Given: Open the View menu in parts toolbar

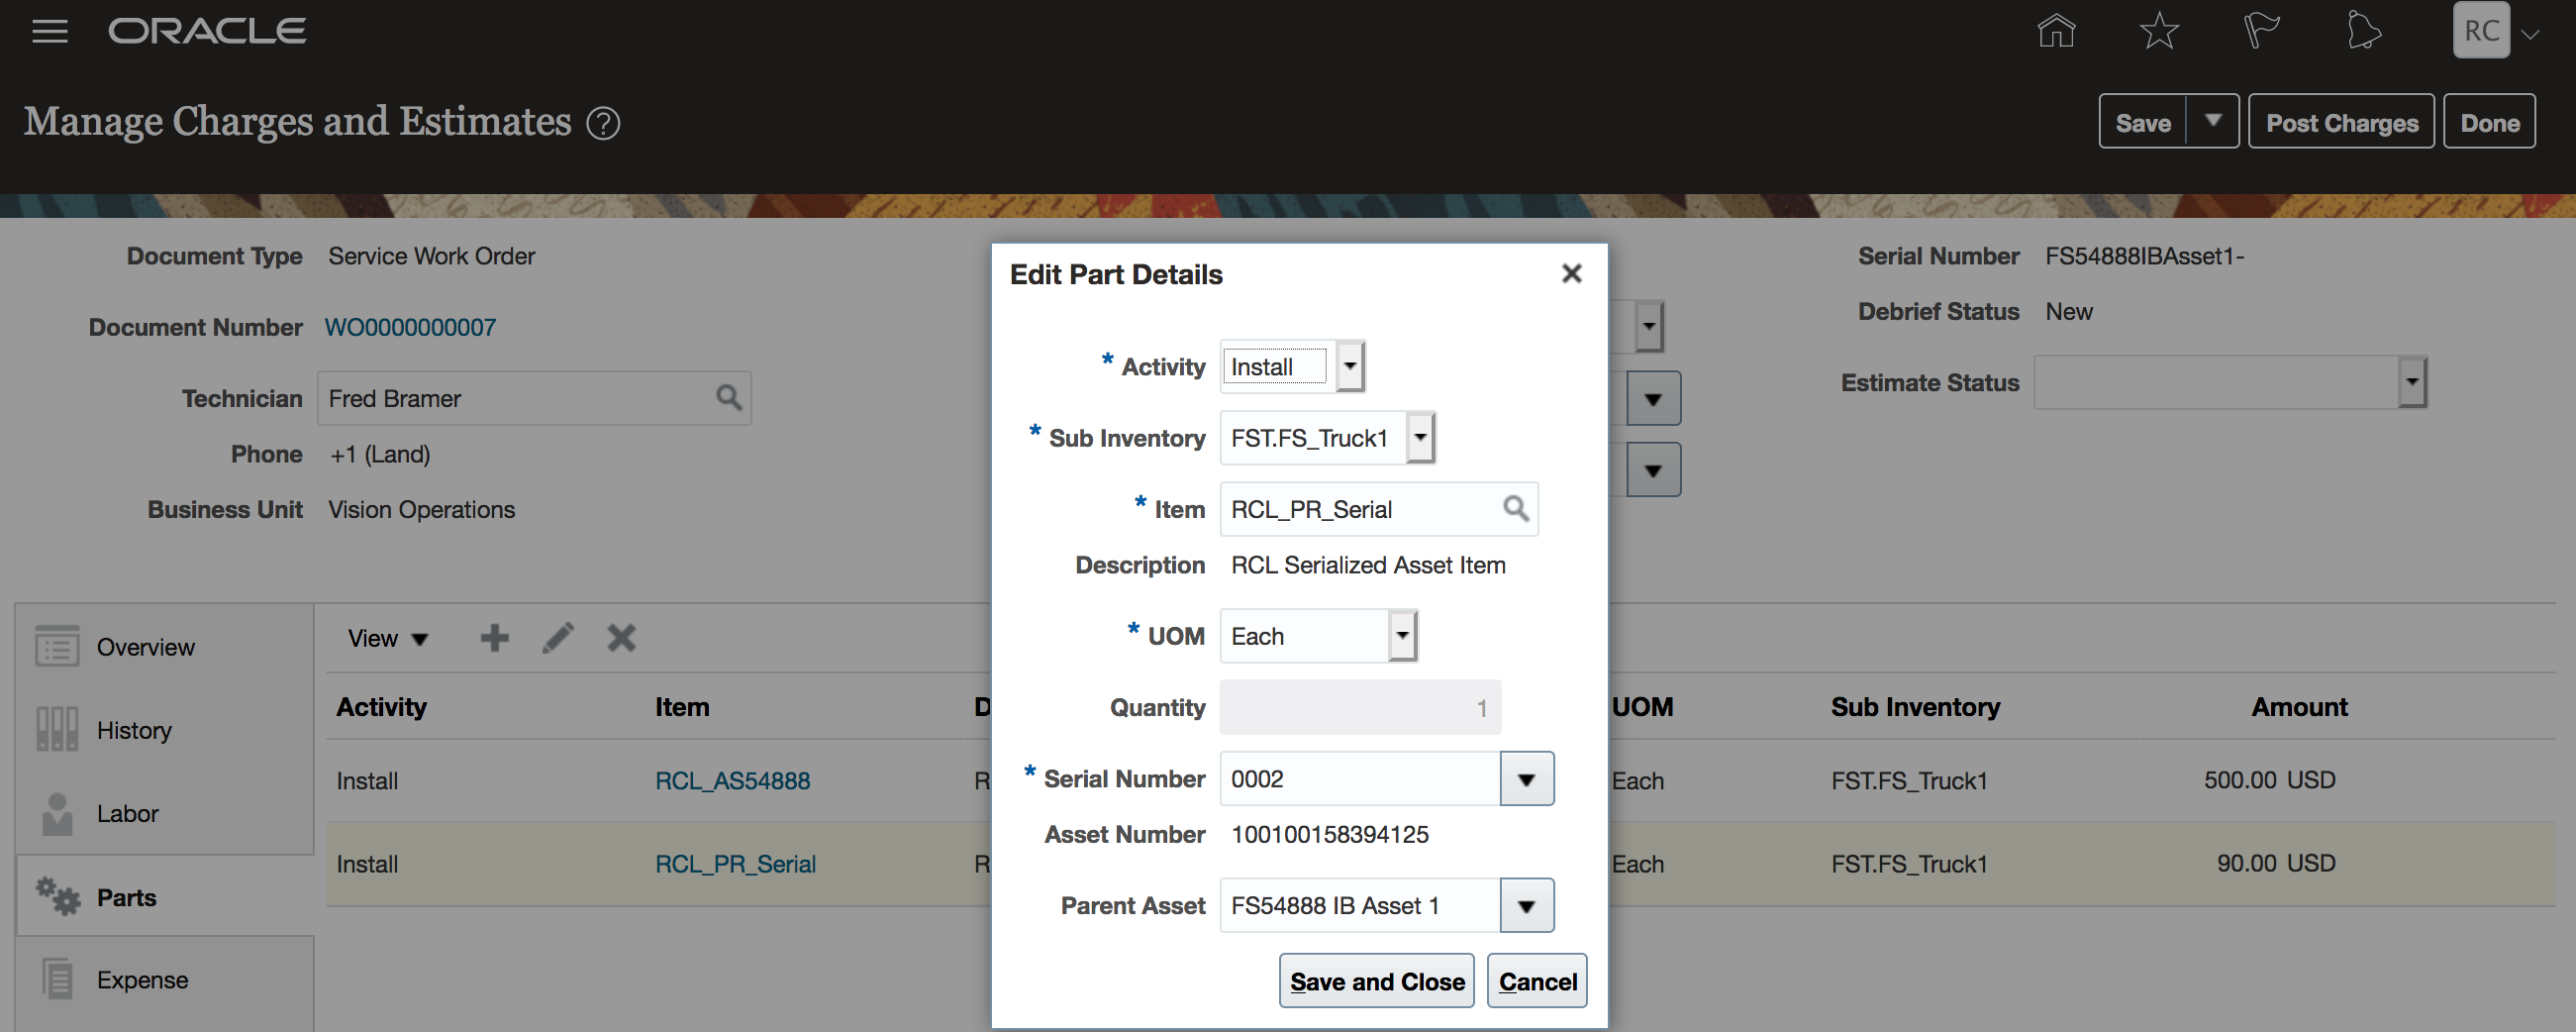Looking at the screenshot, I should coord(387,639).
